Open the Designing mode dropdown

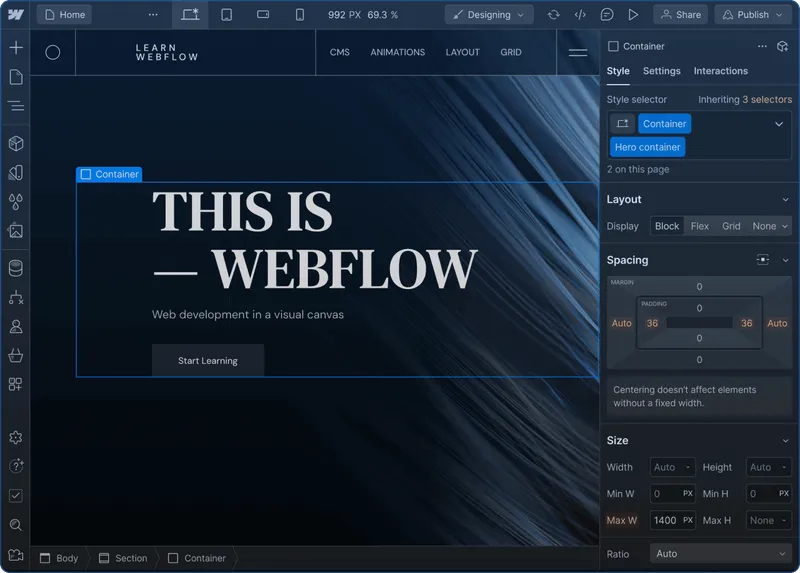(x=489, y=15)
